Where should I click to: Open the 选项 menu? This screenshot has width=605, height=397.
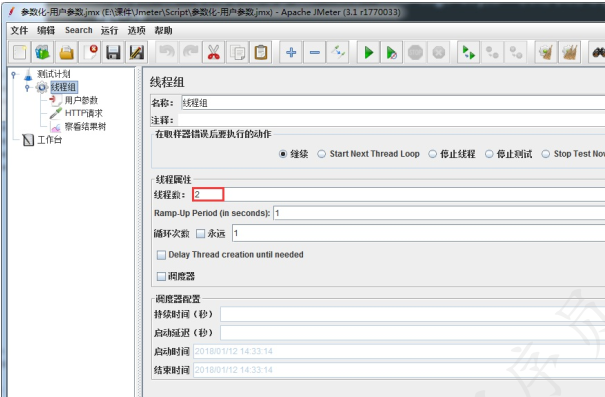(137, 30)
